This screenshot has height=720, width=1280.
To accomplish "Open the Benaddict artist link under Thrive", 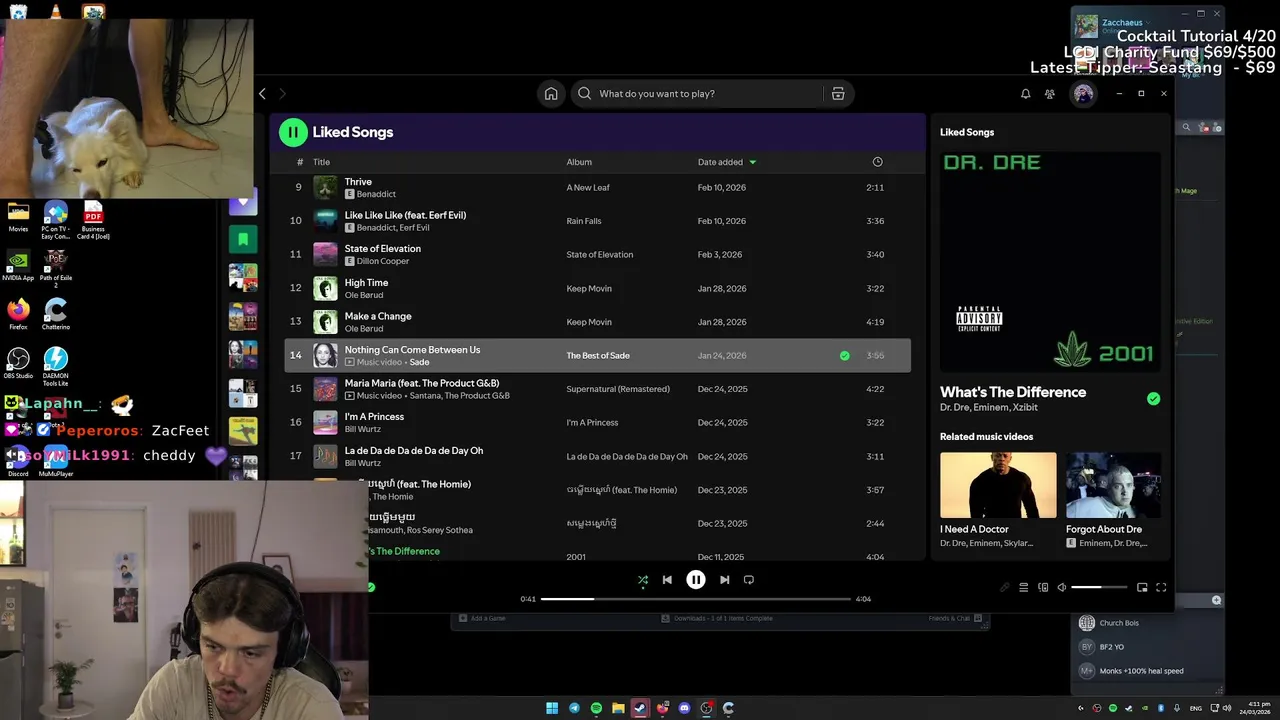I will (x=376, y=194).
